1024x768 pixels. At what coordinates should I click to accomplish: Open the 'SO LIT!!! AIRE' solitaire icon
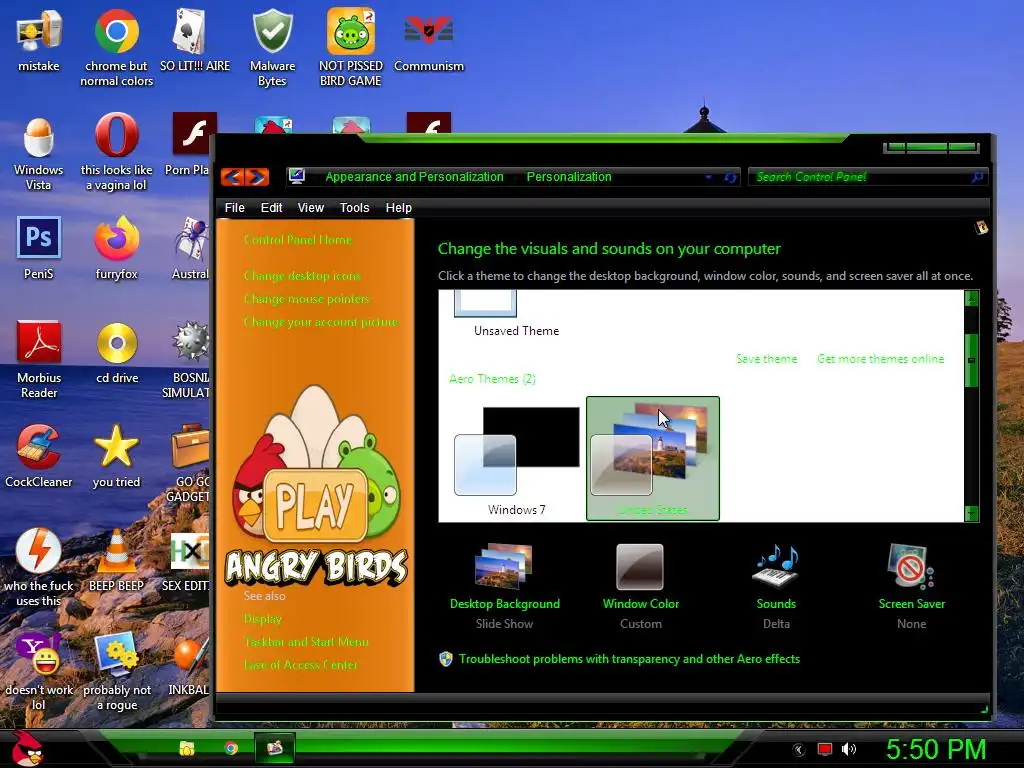click(195, 40)
